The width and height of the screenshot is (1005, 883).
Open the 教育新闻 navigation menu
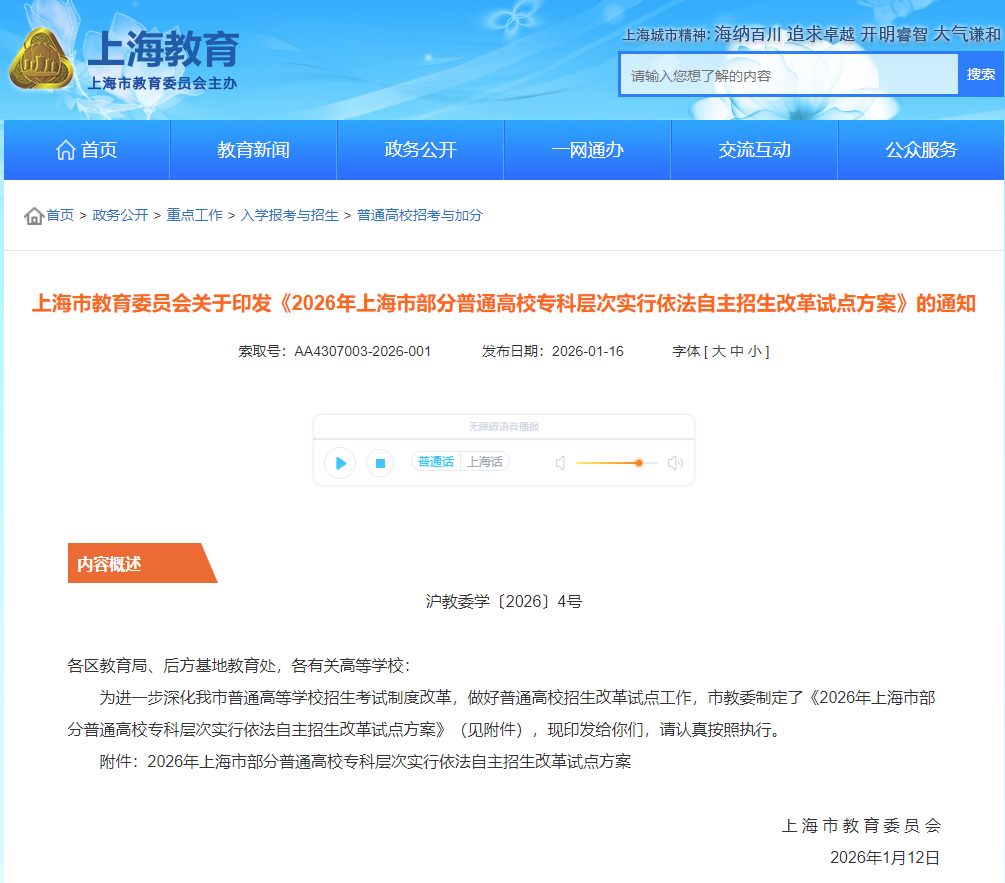click(x=253, y=150)
